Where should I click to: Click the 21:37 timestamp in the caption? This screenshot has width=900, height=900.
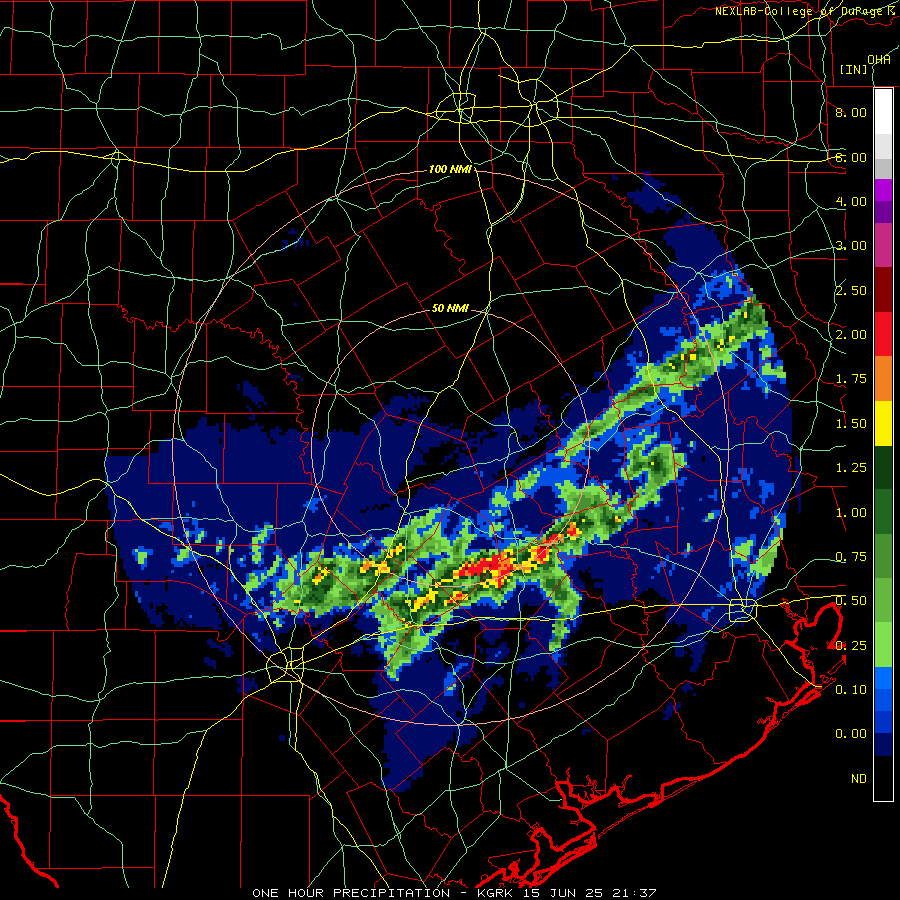coord(633,893)
